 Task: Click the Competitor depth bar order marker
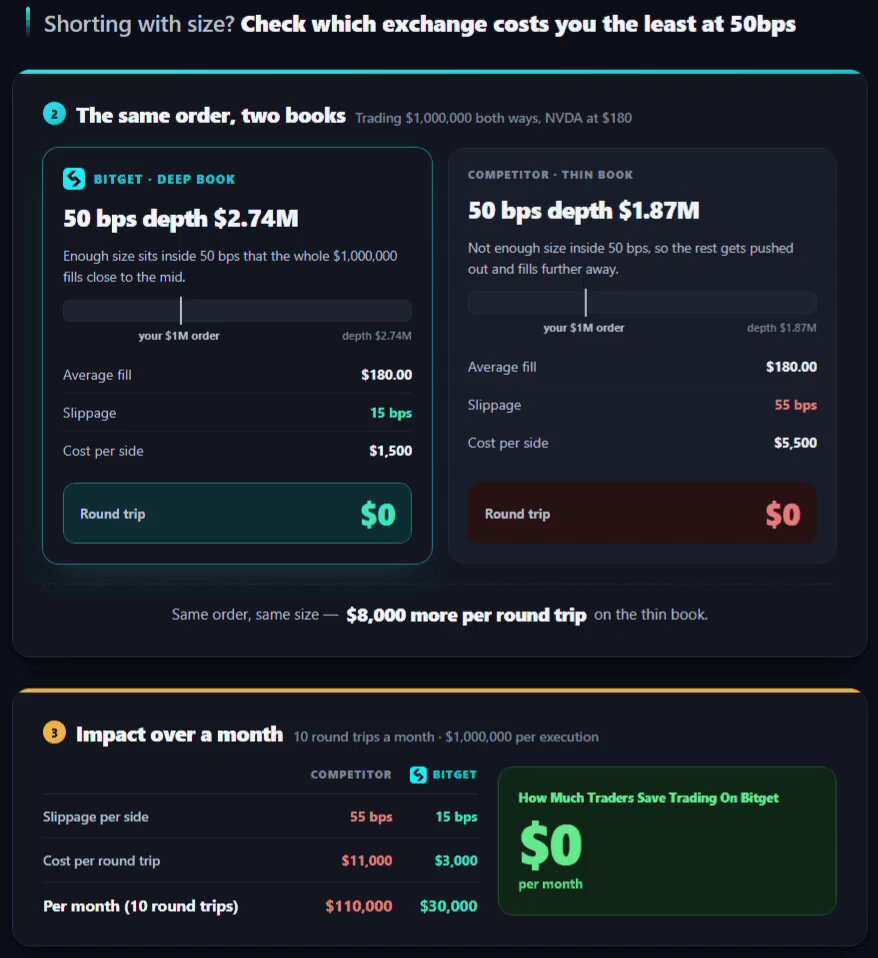pos(585,302)
